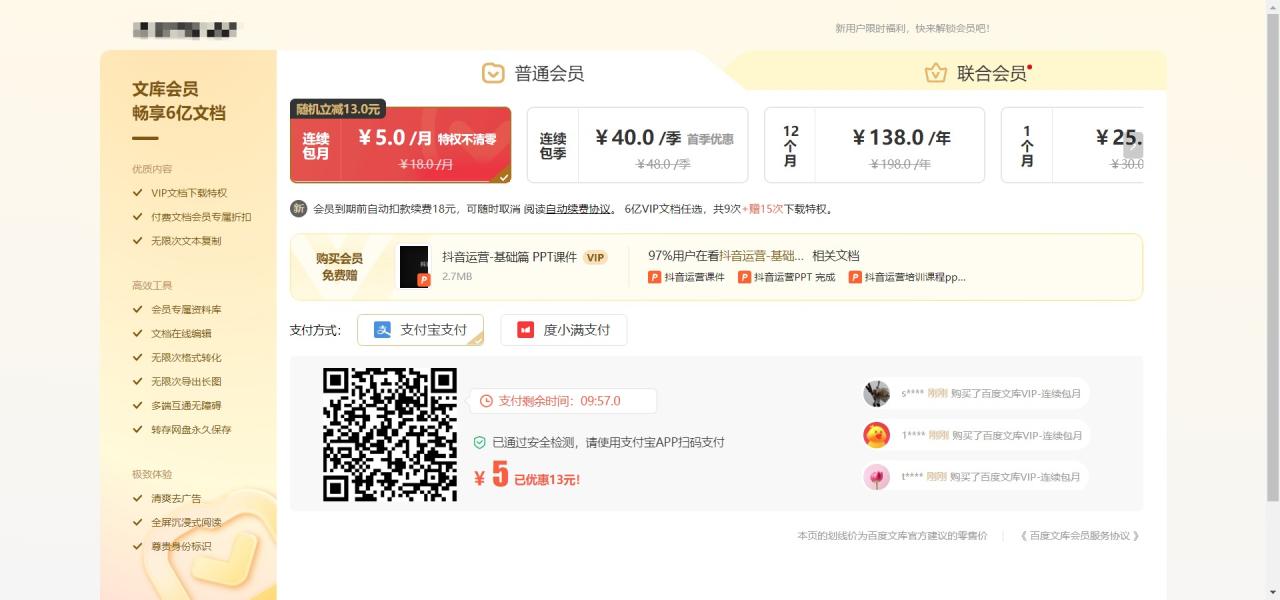This screenshot has height=600, width=1280.
Task: Click avatar of buyer s****
Action: tap(877, 393)
